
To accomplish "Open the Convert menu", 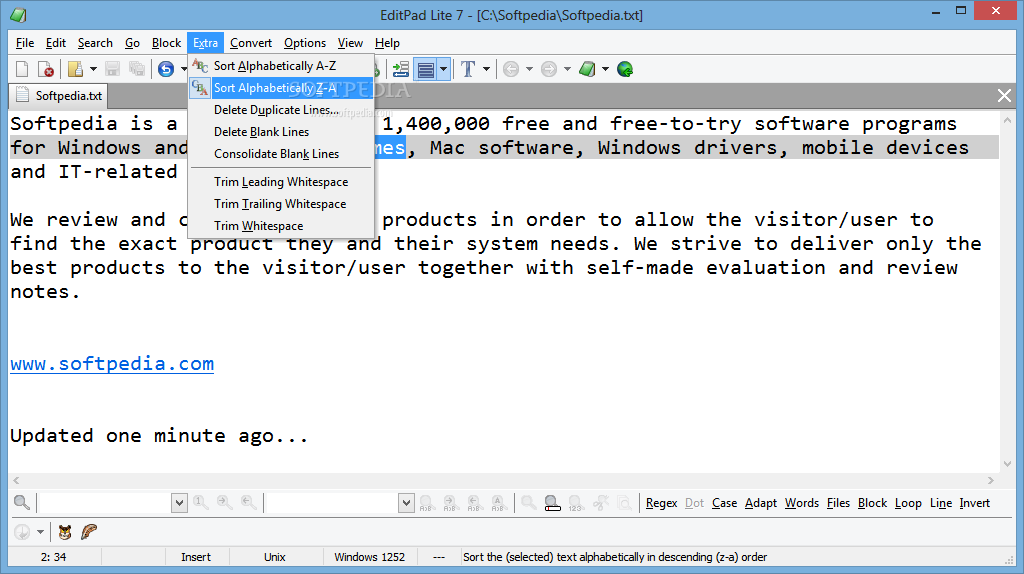I will tap(251, 43).
